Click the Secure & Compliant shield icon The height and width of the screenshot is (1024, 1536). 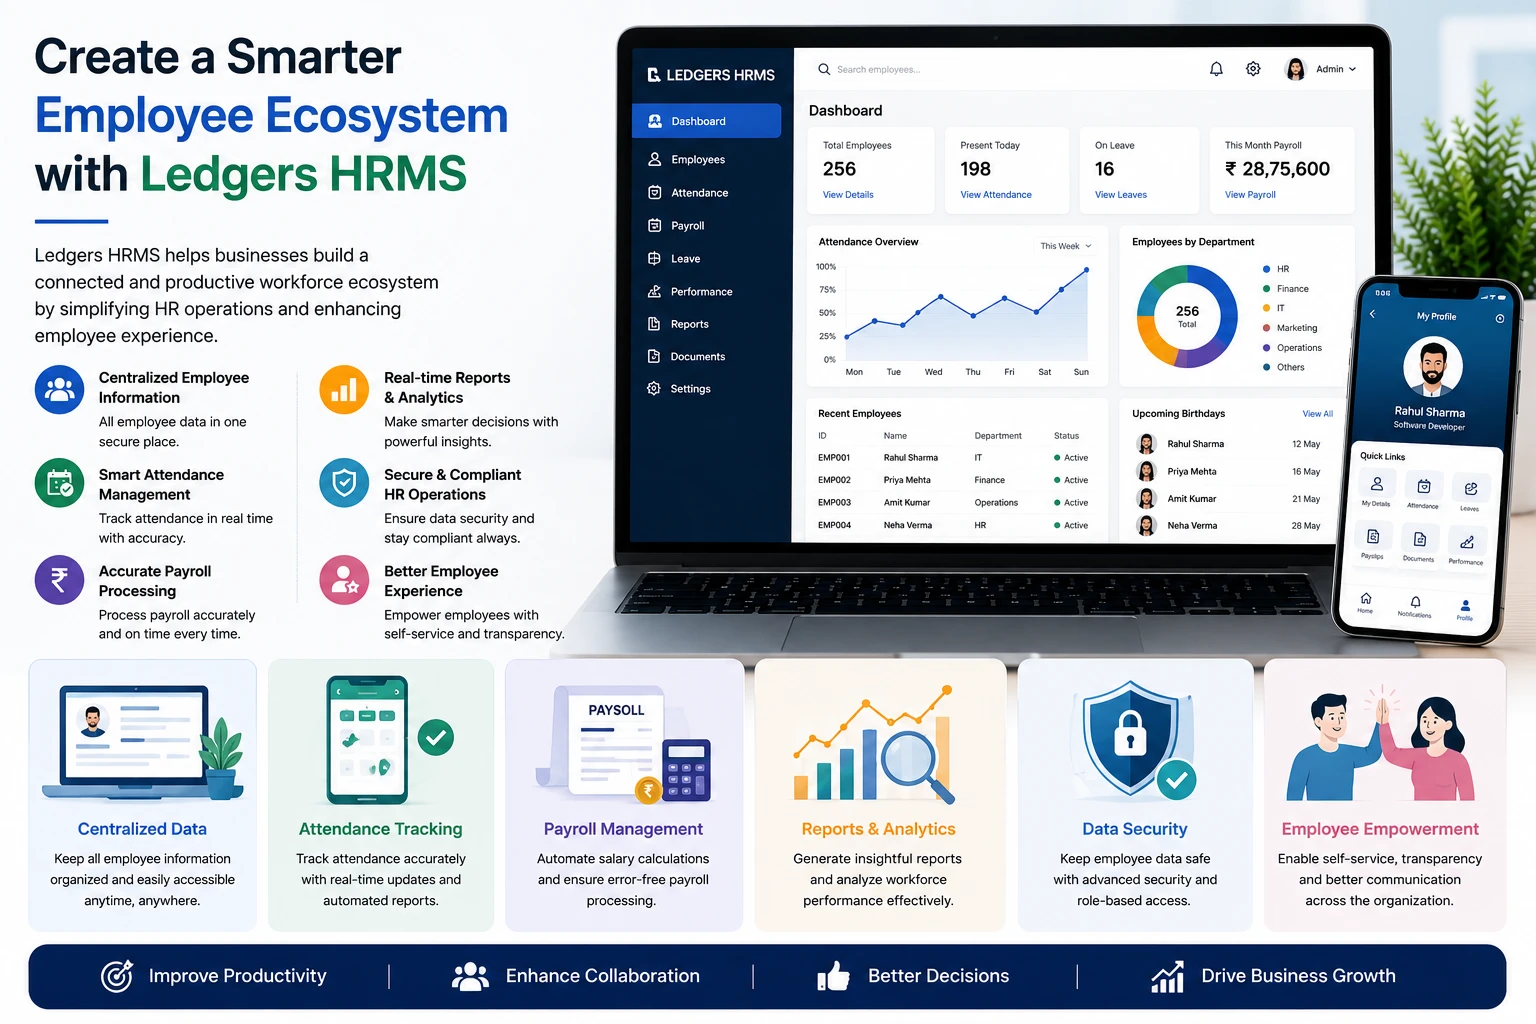pos(344,483)
